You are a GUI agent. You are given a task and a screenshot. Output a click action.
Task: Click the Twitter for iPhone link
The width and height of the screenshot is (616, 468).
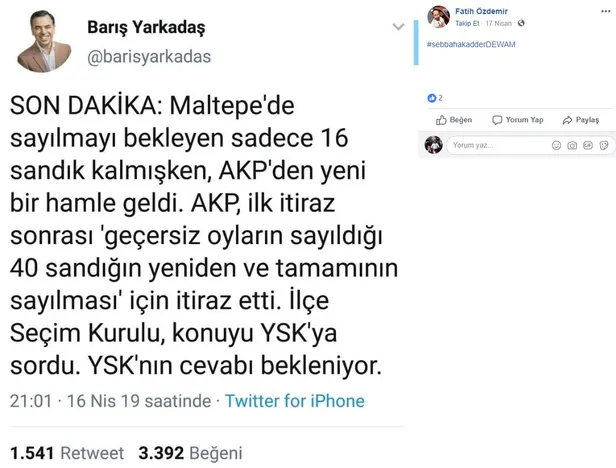295,401
